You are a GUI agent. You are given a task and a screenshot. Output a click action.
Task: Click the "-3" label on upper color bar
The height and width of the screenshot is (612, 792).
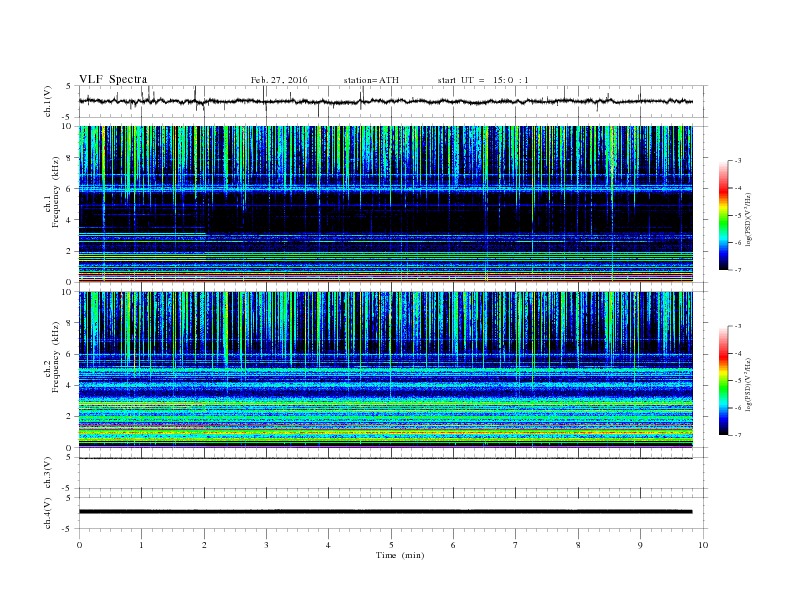tap(738, 161)
